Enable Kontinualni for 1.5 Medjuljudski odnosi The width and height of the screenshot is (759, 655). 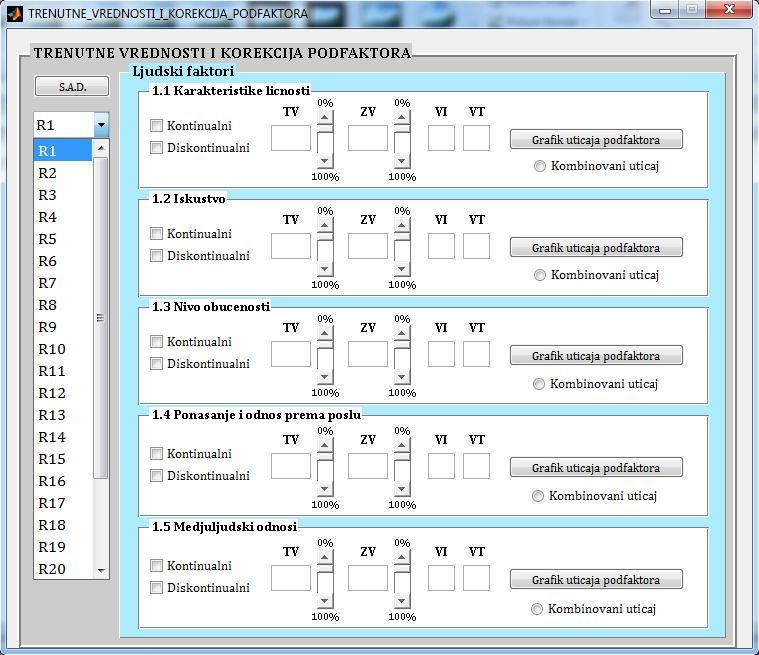[x=156, y=565]
